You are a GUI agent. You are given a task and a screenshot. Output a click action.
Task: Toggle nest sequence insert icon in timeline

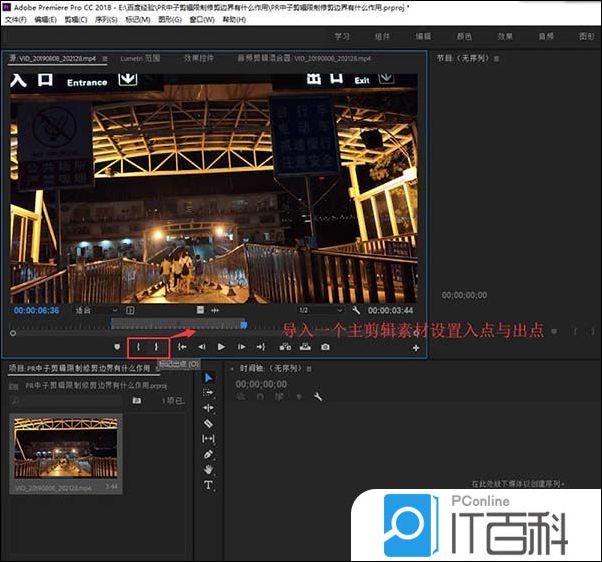(241, 397)
